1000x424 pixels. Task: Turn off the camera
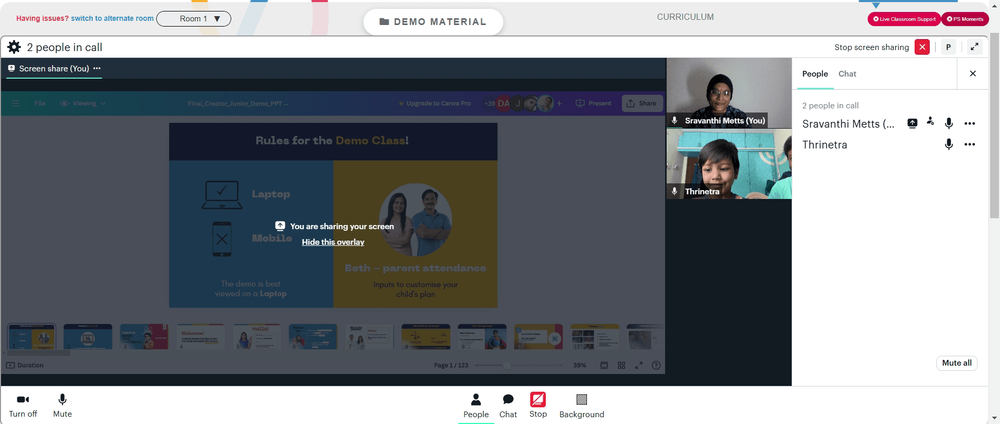[x=23, y=406]
